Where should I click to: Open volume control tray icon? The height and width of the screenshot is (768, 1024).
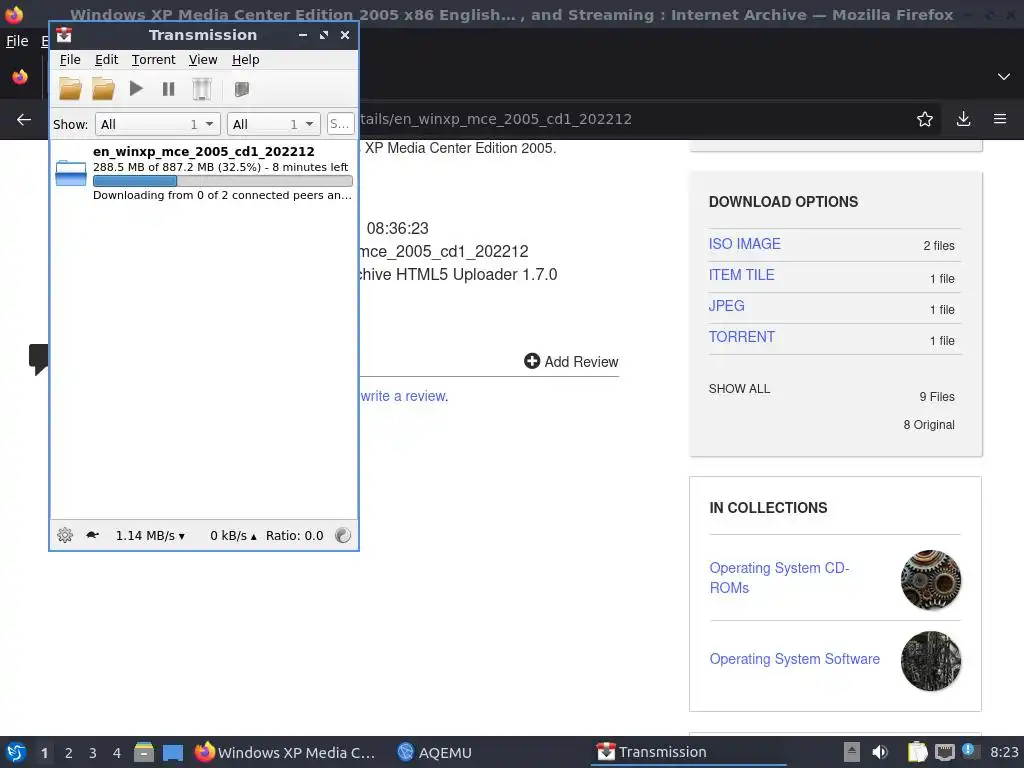point(880,752)
